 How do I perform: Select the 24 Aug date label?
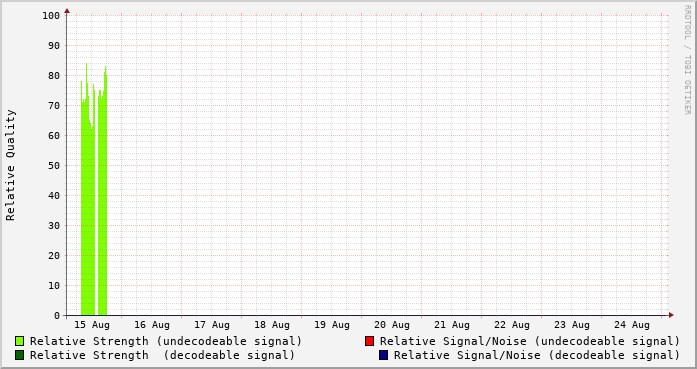pos(632,325)
